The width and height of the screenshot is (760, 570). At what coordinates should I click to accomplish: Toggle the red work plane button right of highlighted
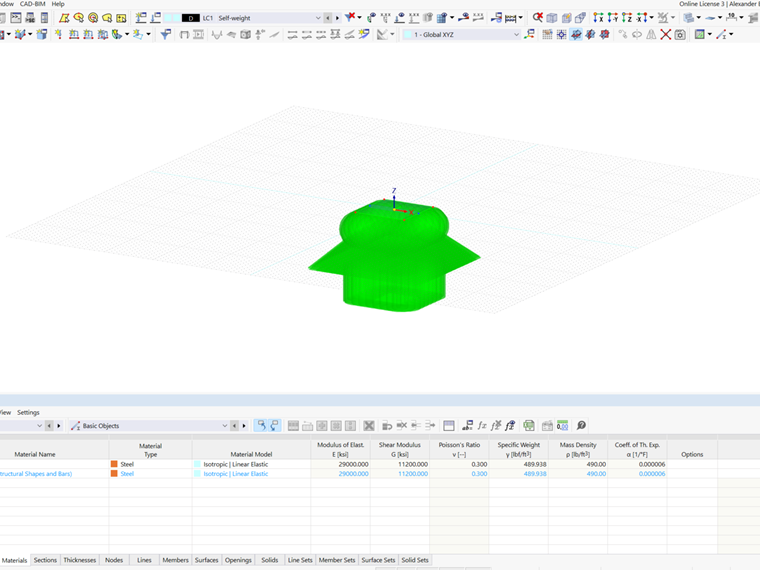[590, 34]
